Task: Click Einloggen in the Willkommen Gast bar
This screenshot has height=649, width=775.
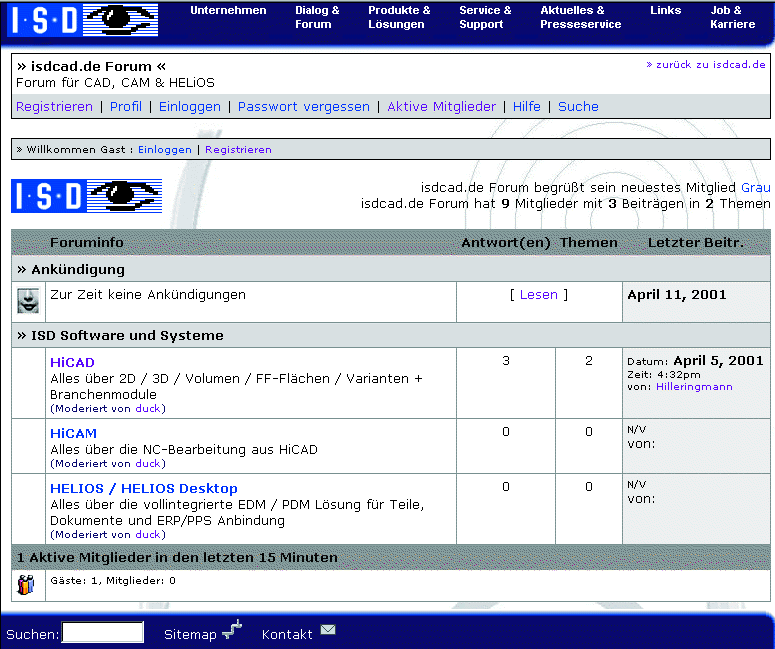Action: tap(165, 150)
